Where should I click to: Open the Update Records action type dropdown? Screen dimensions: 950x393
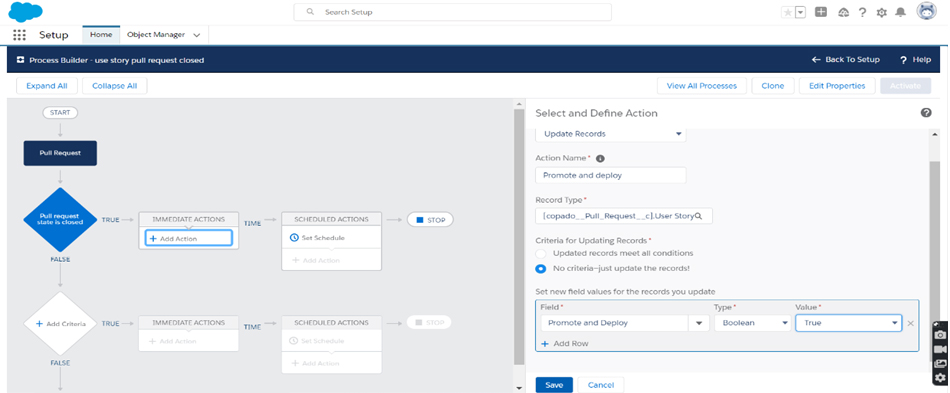611,134
